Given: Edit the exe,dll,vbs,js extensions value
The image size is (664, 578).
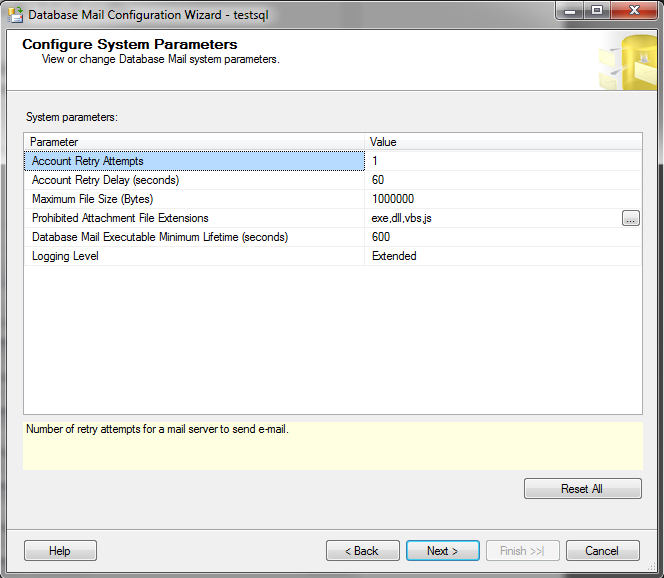Looking at the screenshot, I should click(493, 218).
